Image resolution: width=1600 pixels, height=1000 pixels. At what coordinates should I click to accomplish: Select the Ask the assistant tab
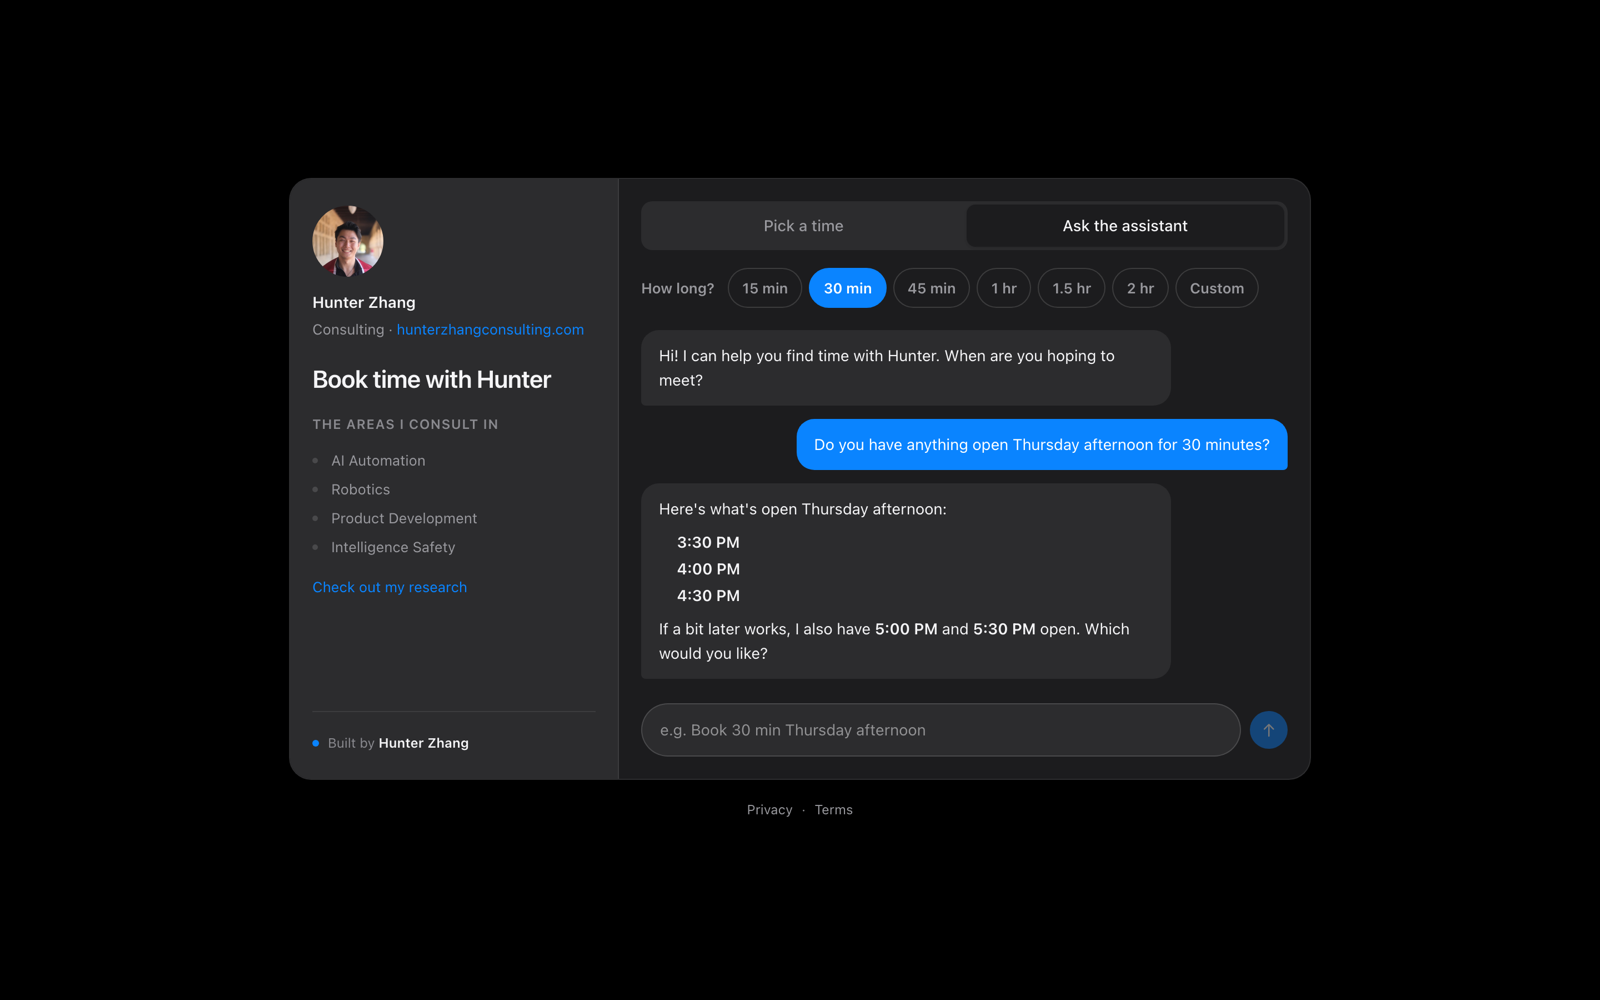[1125, 226]
